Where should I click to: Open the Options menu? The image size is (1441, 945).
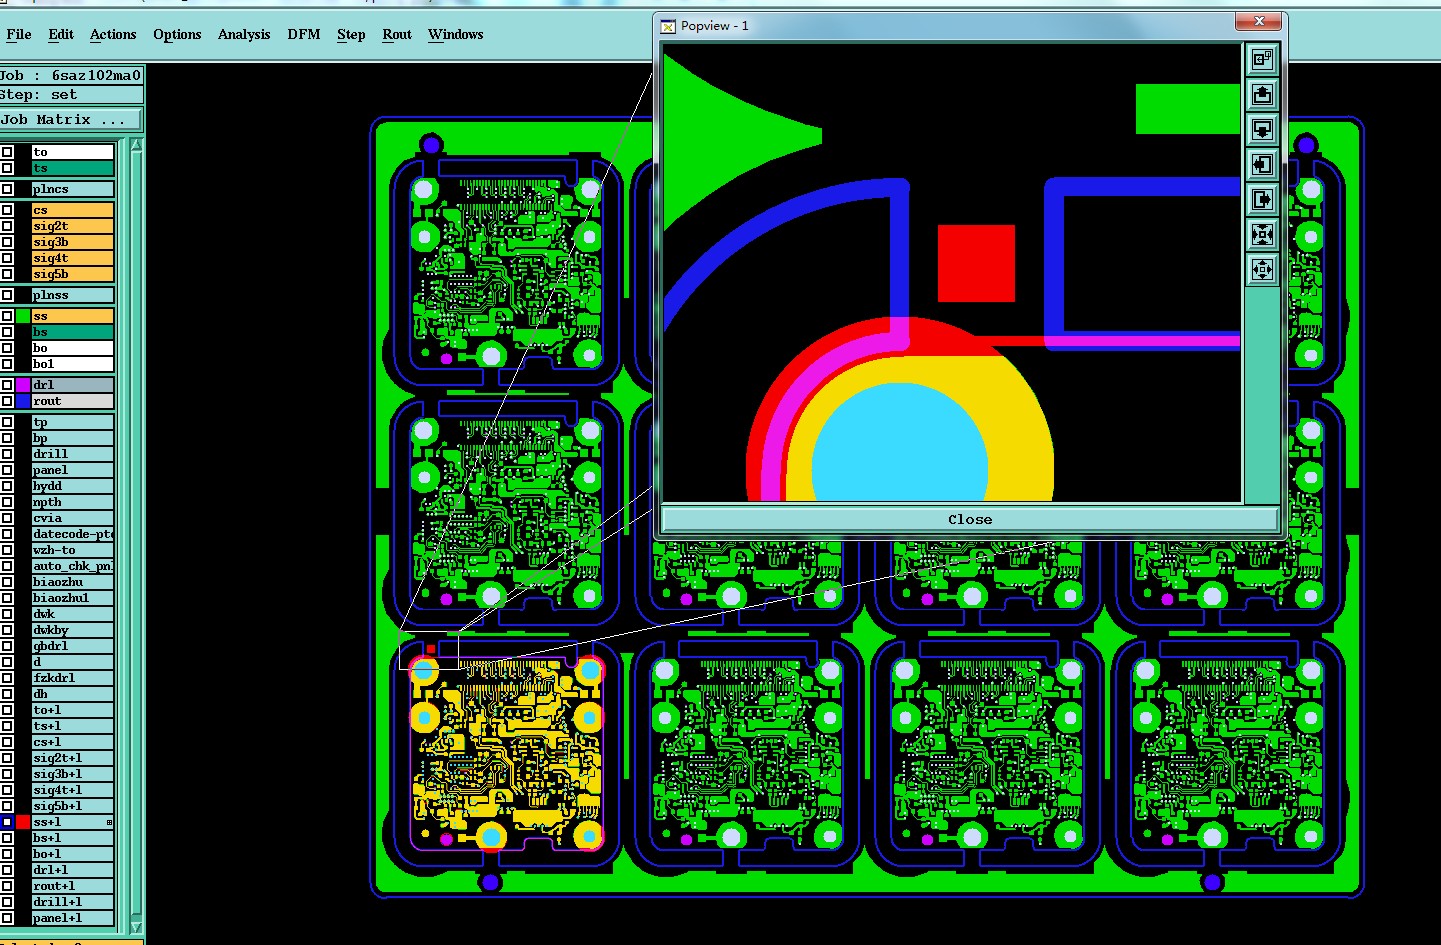[x=177, y=34]
